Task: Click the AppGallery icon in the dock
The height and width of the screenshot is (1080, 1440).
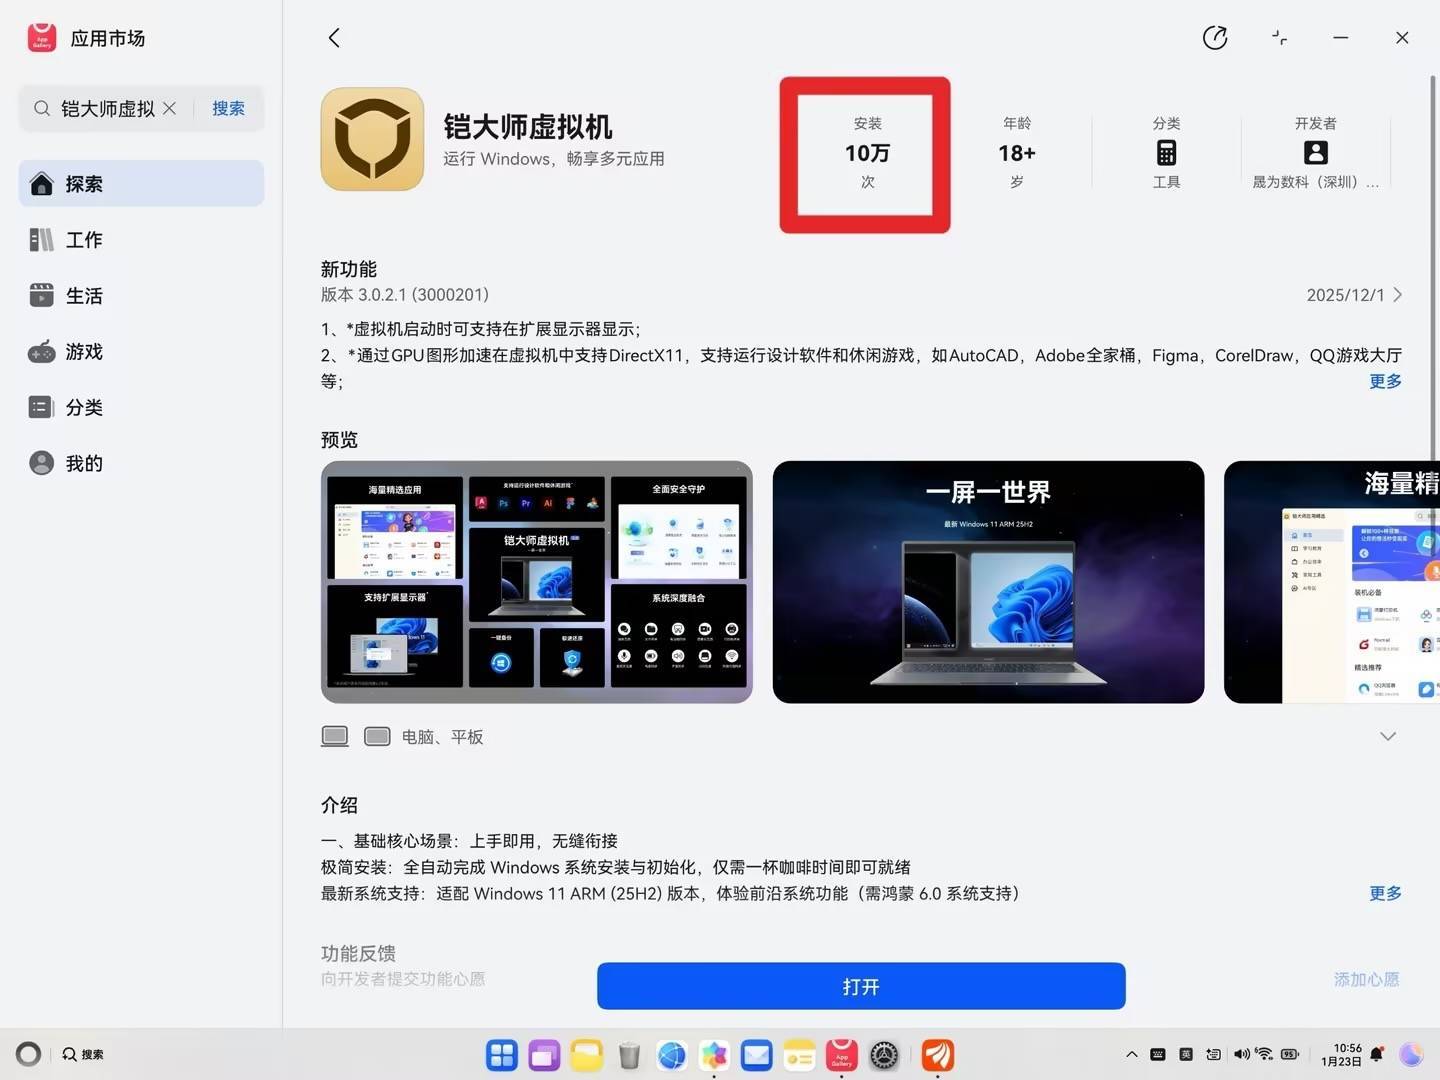Action: tap(841, 1054)
